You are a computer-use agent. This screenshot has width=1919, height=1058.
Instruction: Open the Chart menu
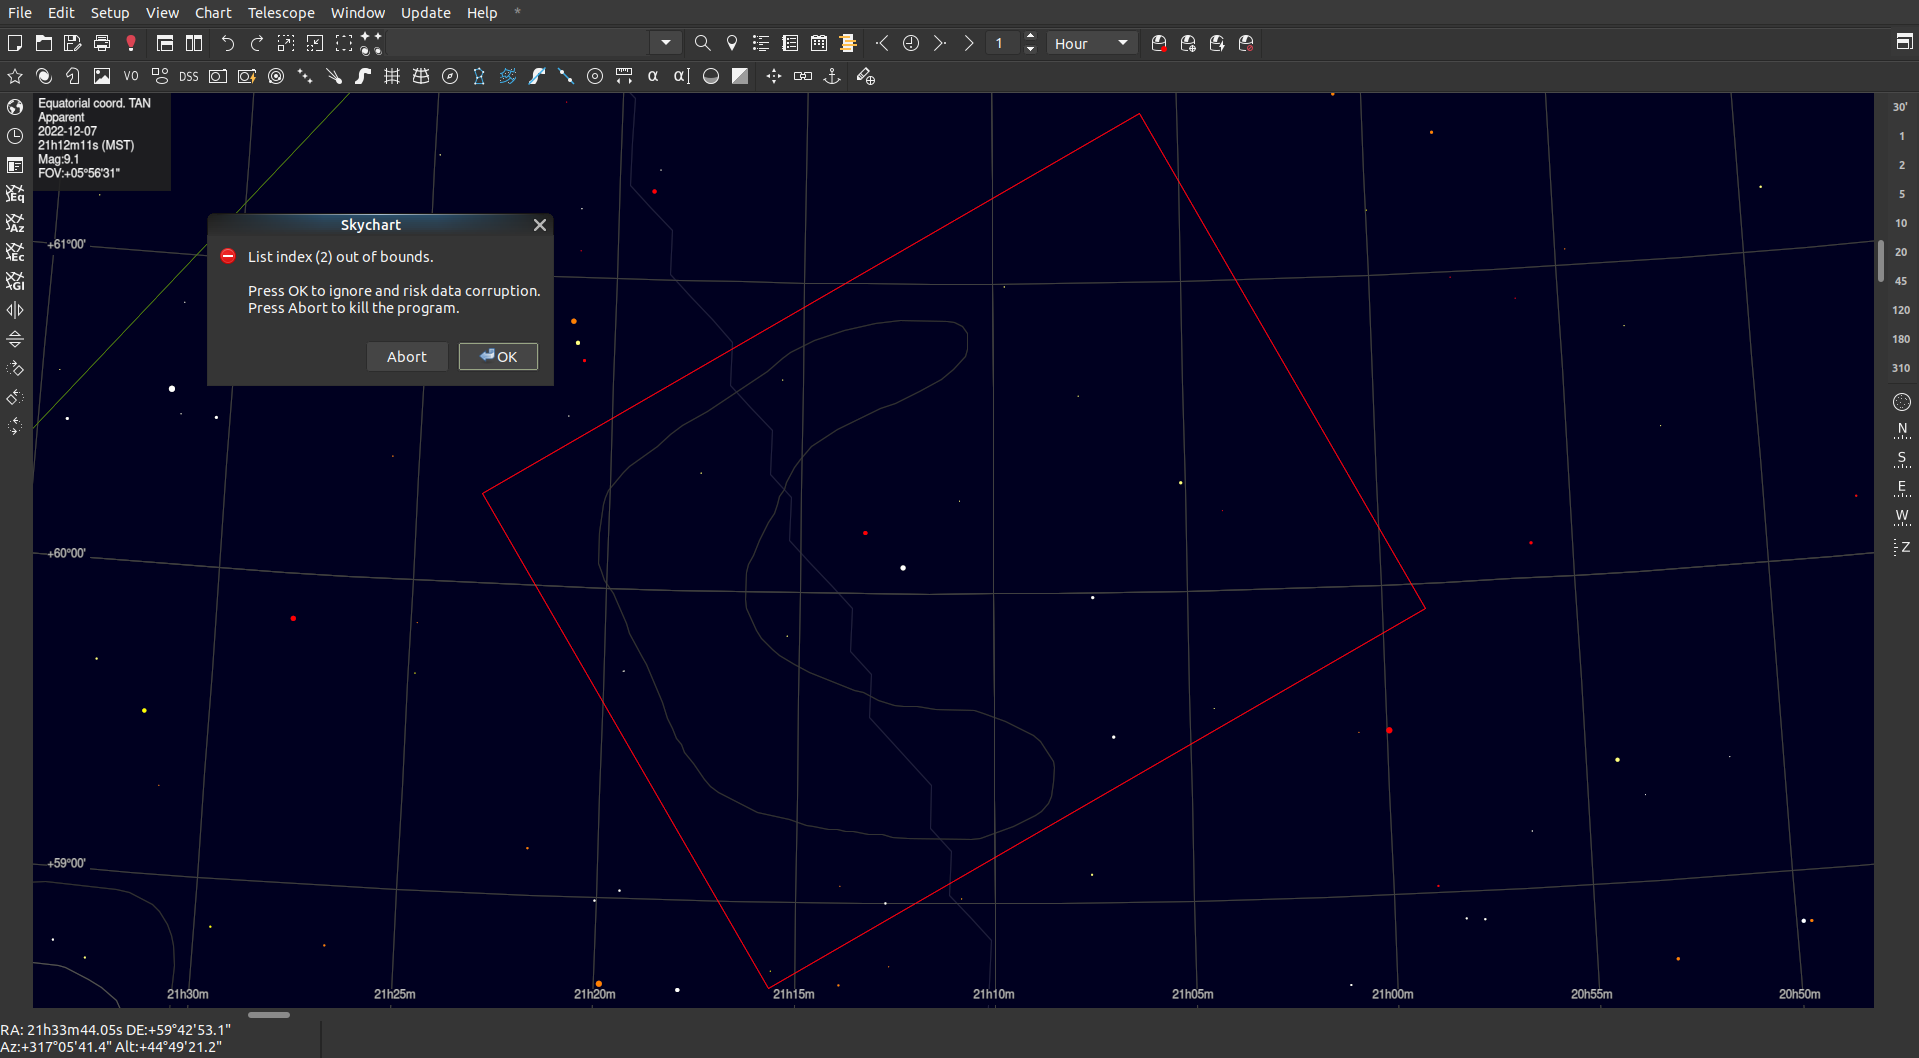(x=213, y=13)
